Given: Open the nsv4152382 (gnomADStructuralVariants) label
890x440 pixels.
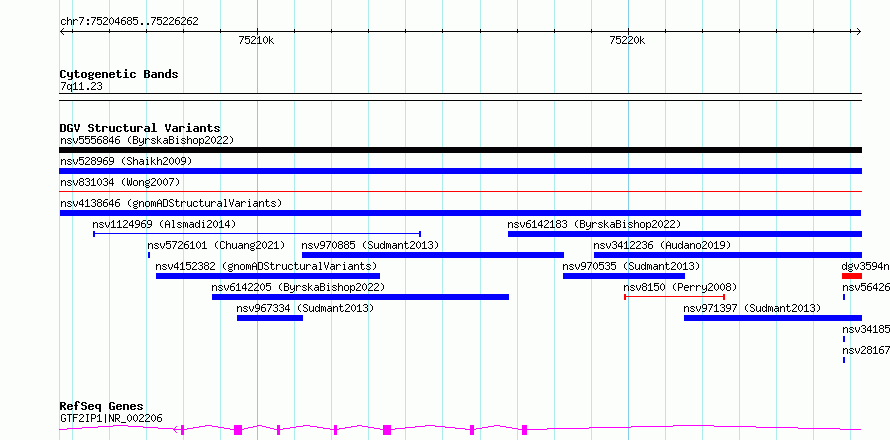Looking at the screenshot, I should (266, 266).
